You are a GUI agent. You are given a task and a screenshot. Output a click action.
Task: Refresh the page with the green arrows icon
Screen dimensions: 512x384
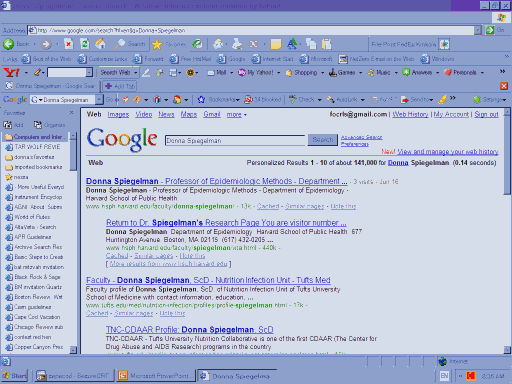pyautogui.click(x=85, y=44)
